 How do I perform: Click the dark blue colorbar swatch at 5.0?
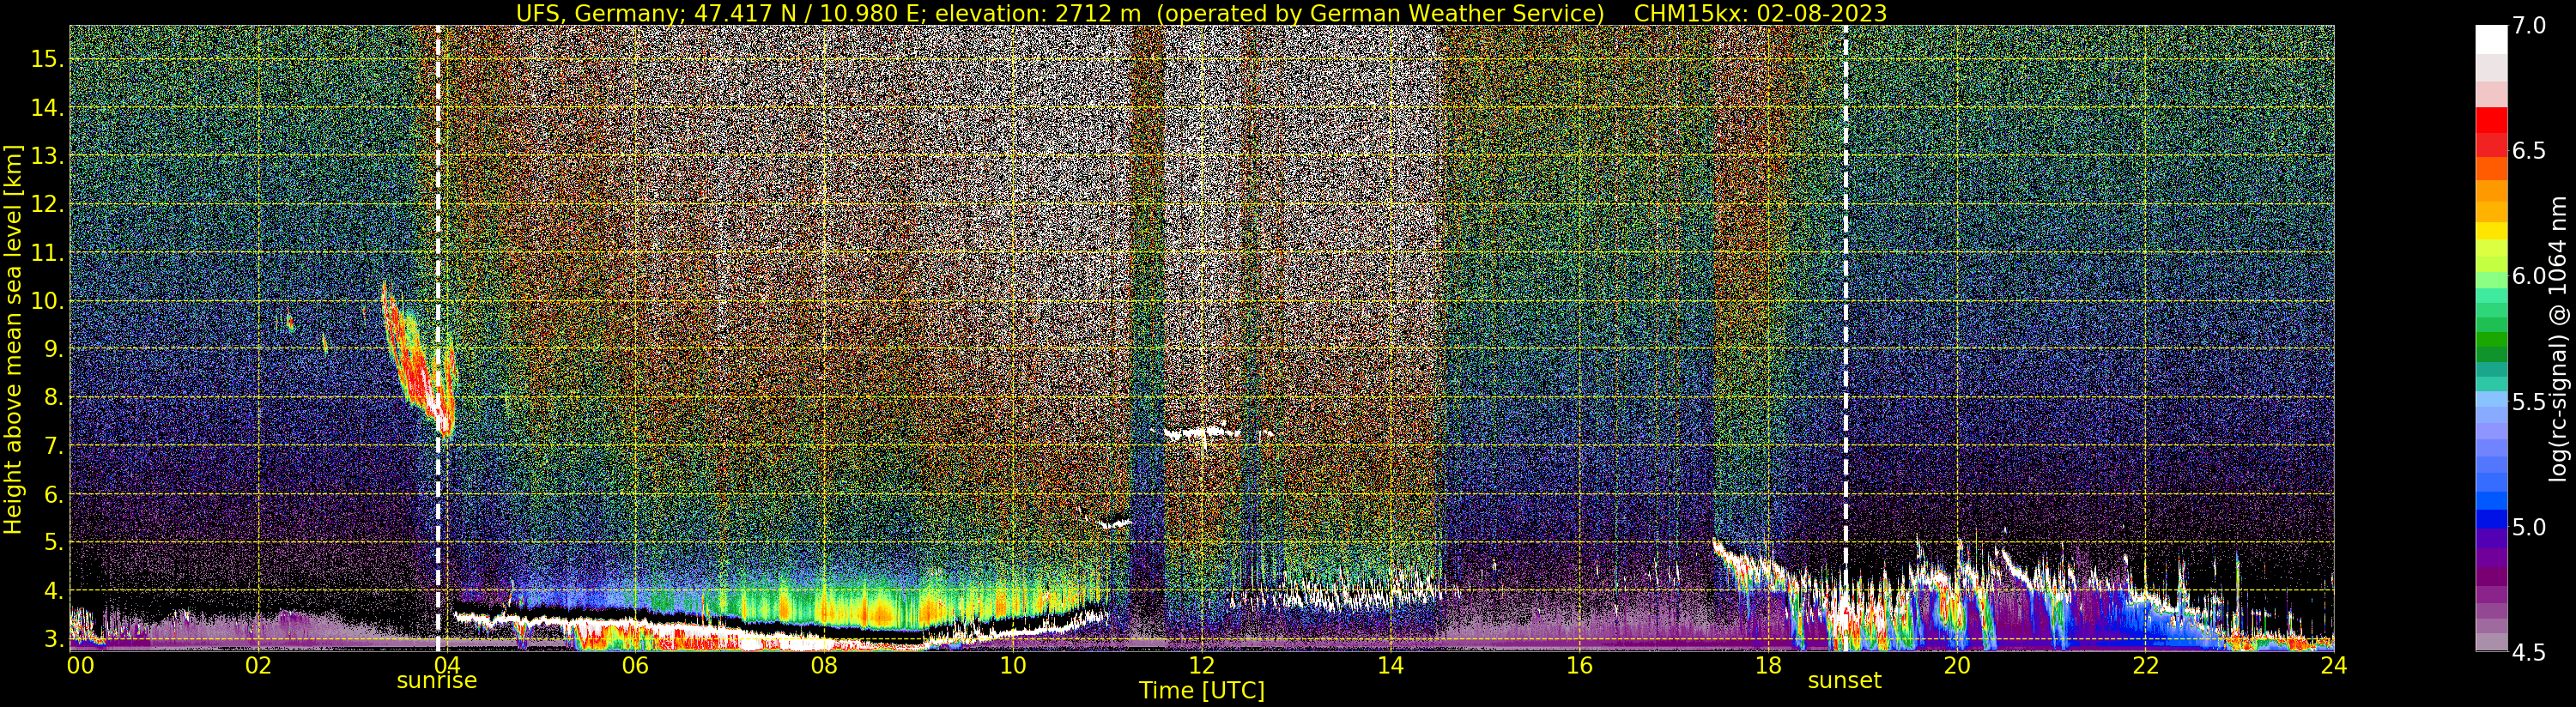[x=2491, y=519]
